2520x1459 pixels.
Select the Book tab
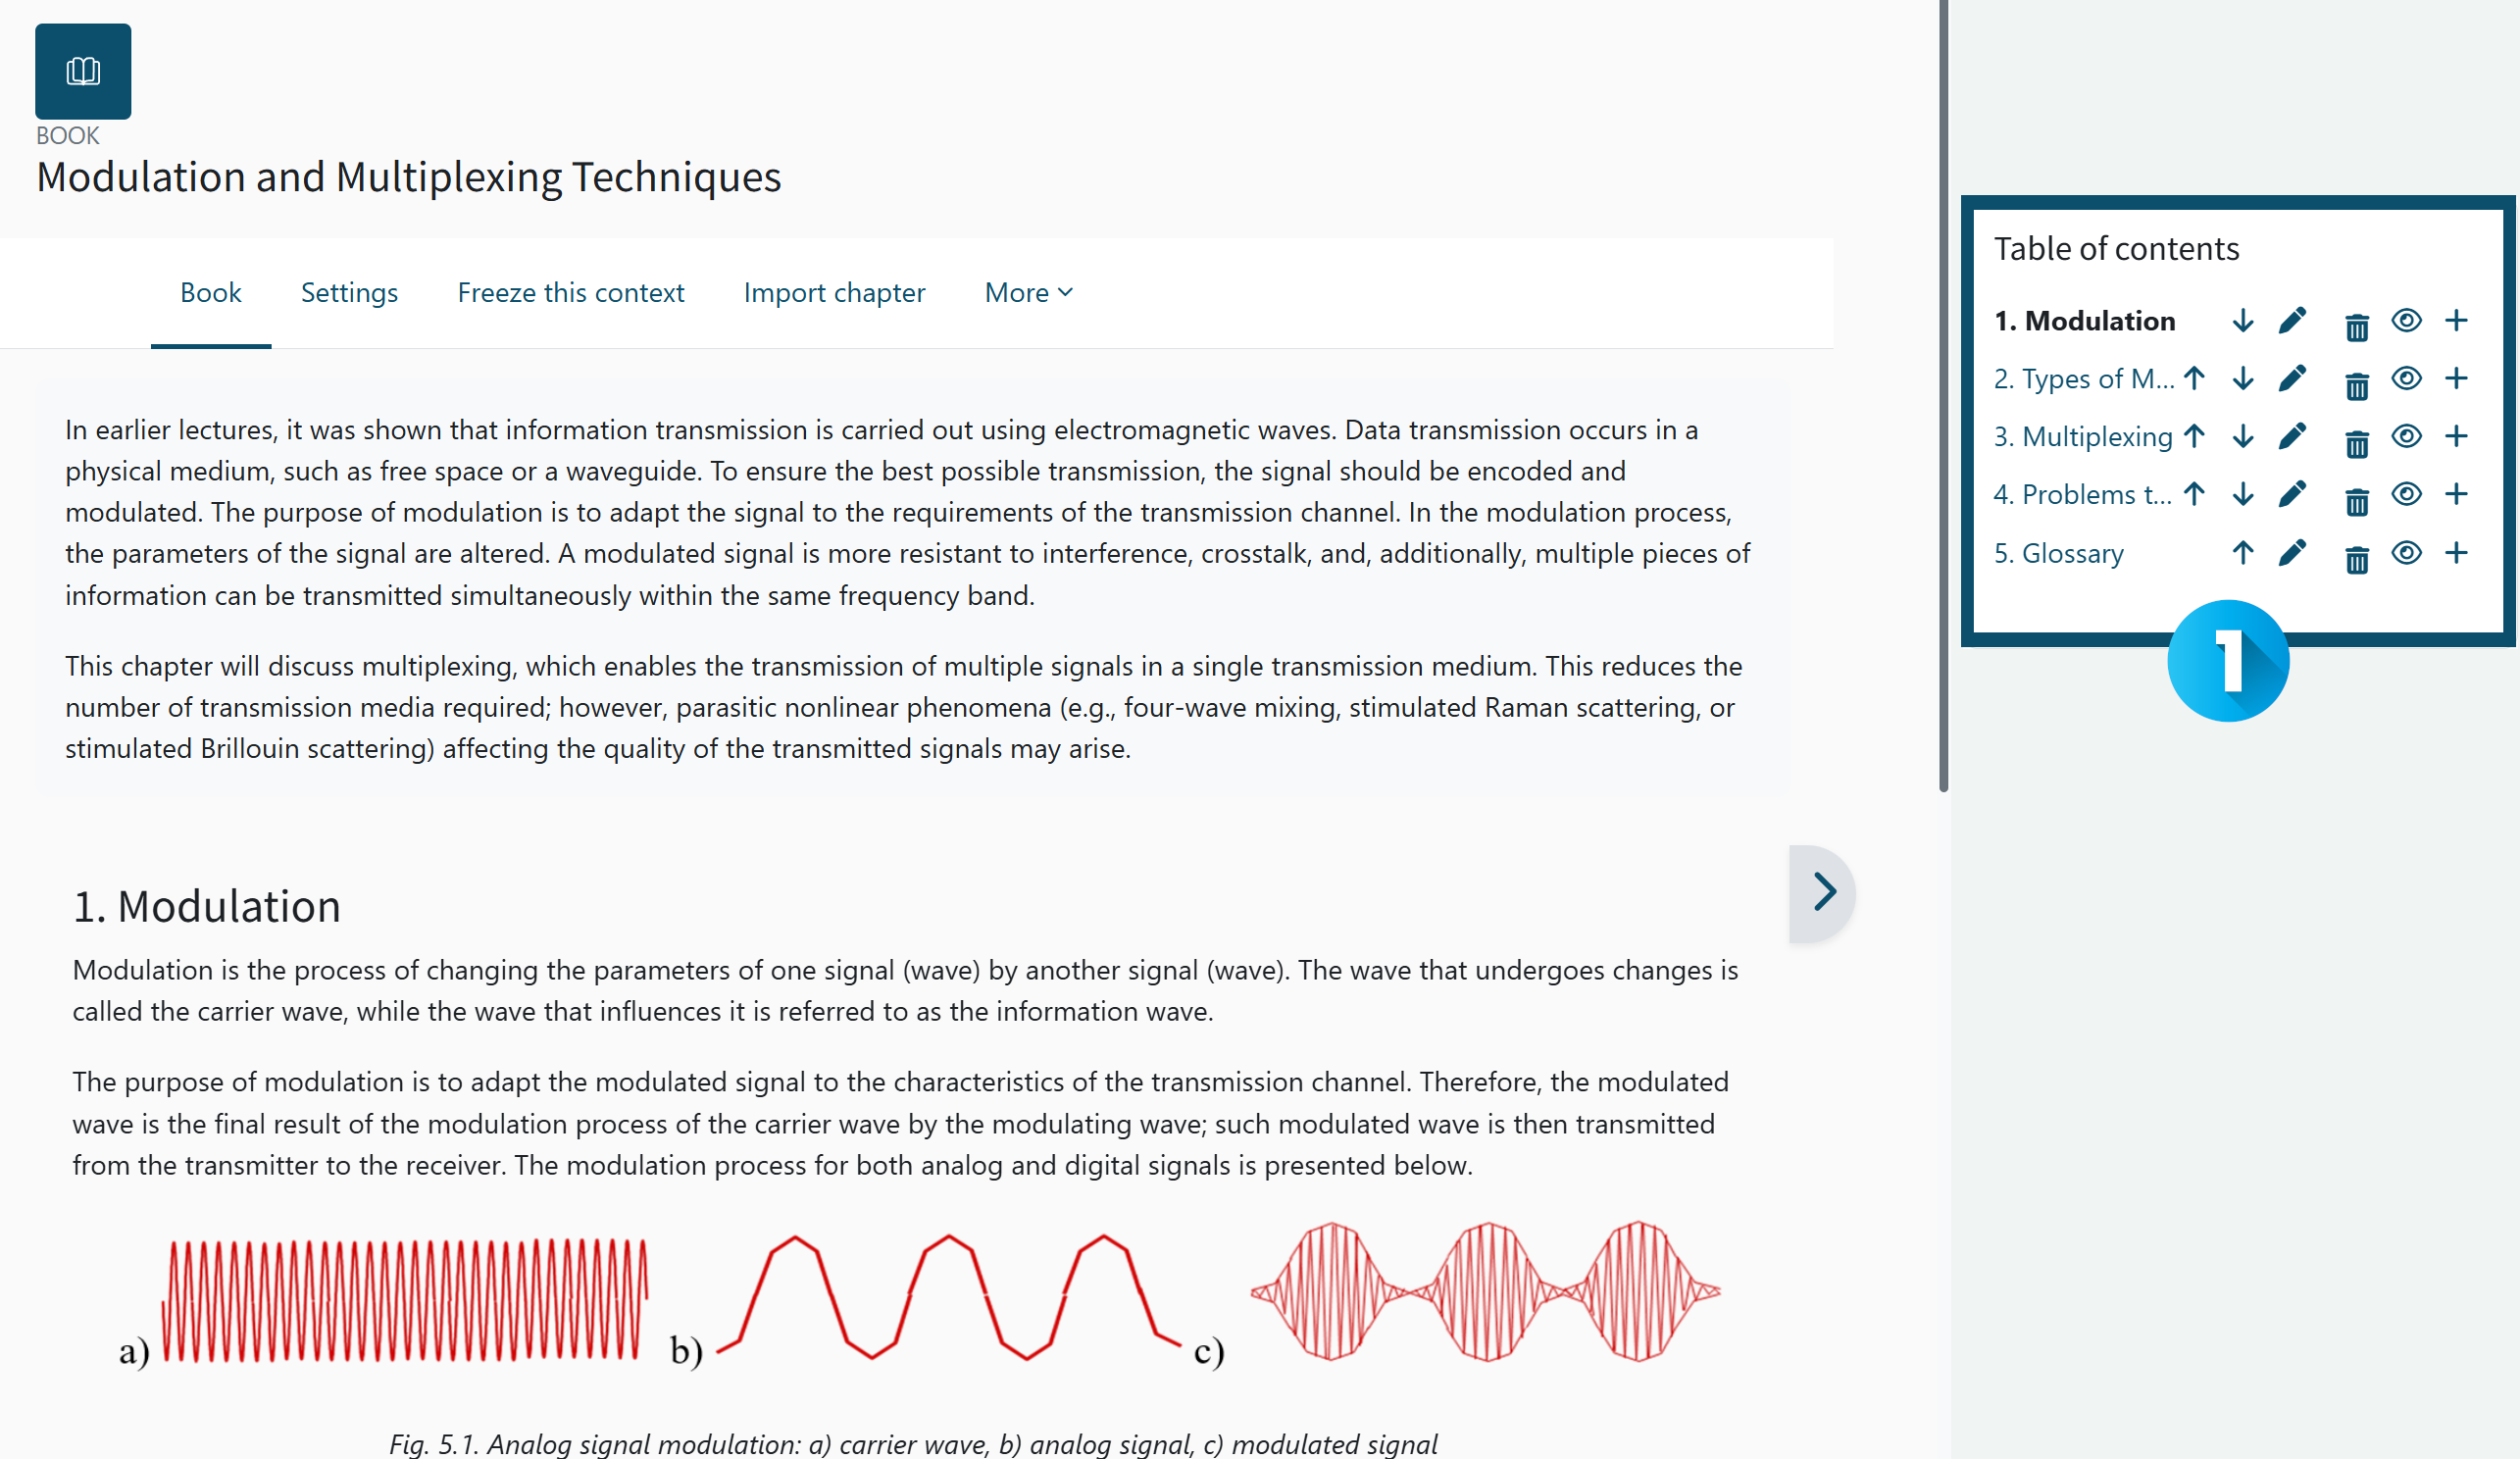point(211,293)
